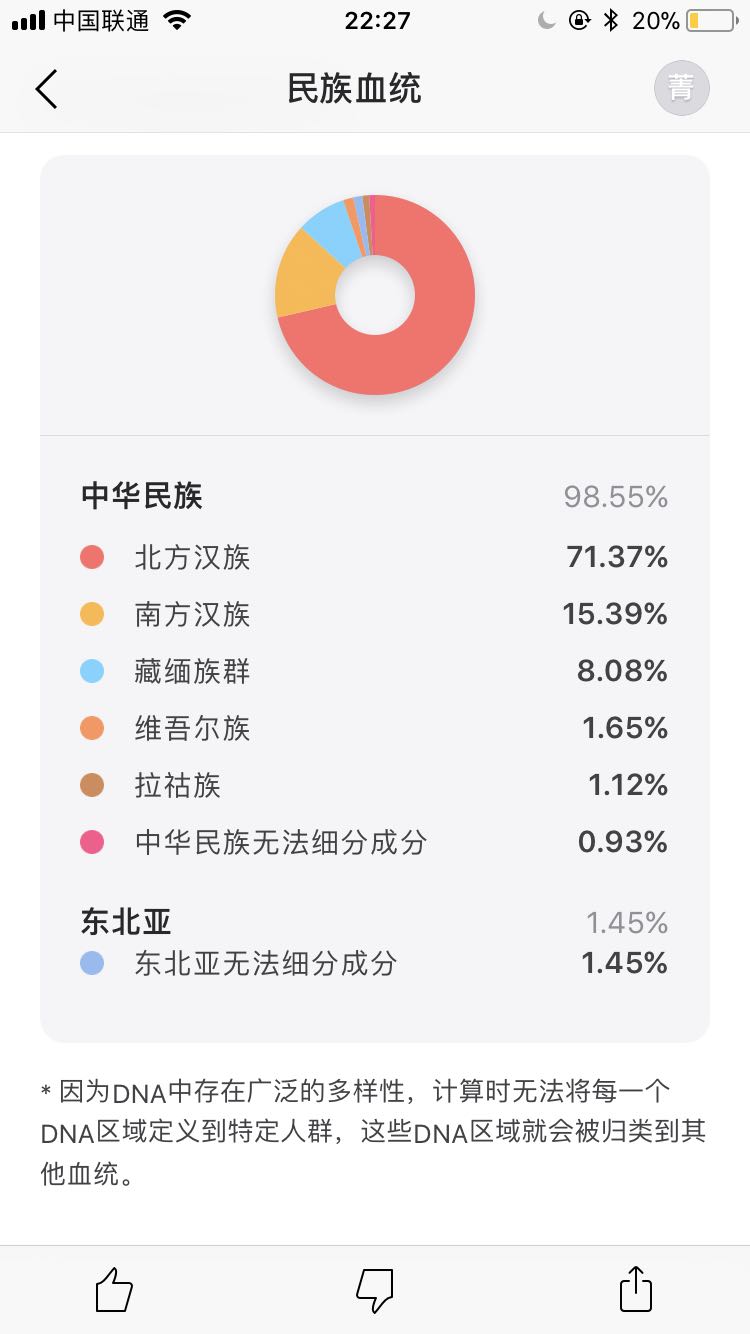The width and height of the screenshot is (750, 1334).
Task: Tap the 东北亚 group heading
Action: coord(126,922)
